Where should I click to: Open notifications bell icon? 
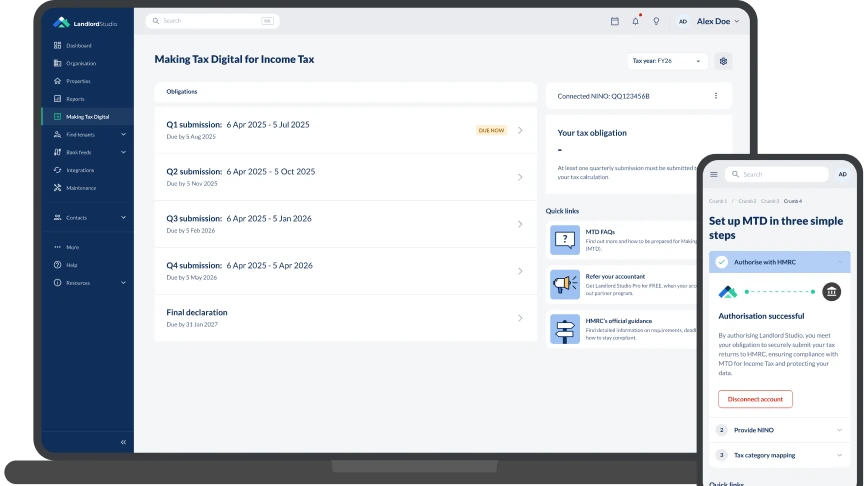pos(635,21)
